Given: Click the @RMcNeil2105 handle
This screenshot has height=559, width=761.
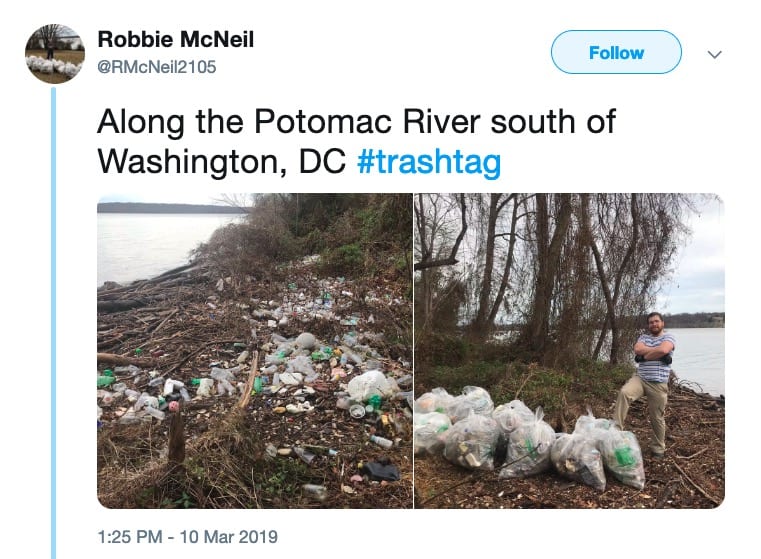Looking at the screenshot, I should 156,67.
